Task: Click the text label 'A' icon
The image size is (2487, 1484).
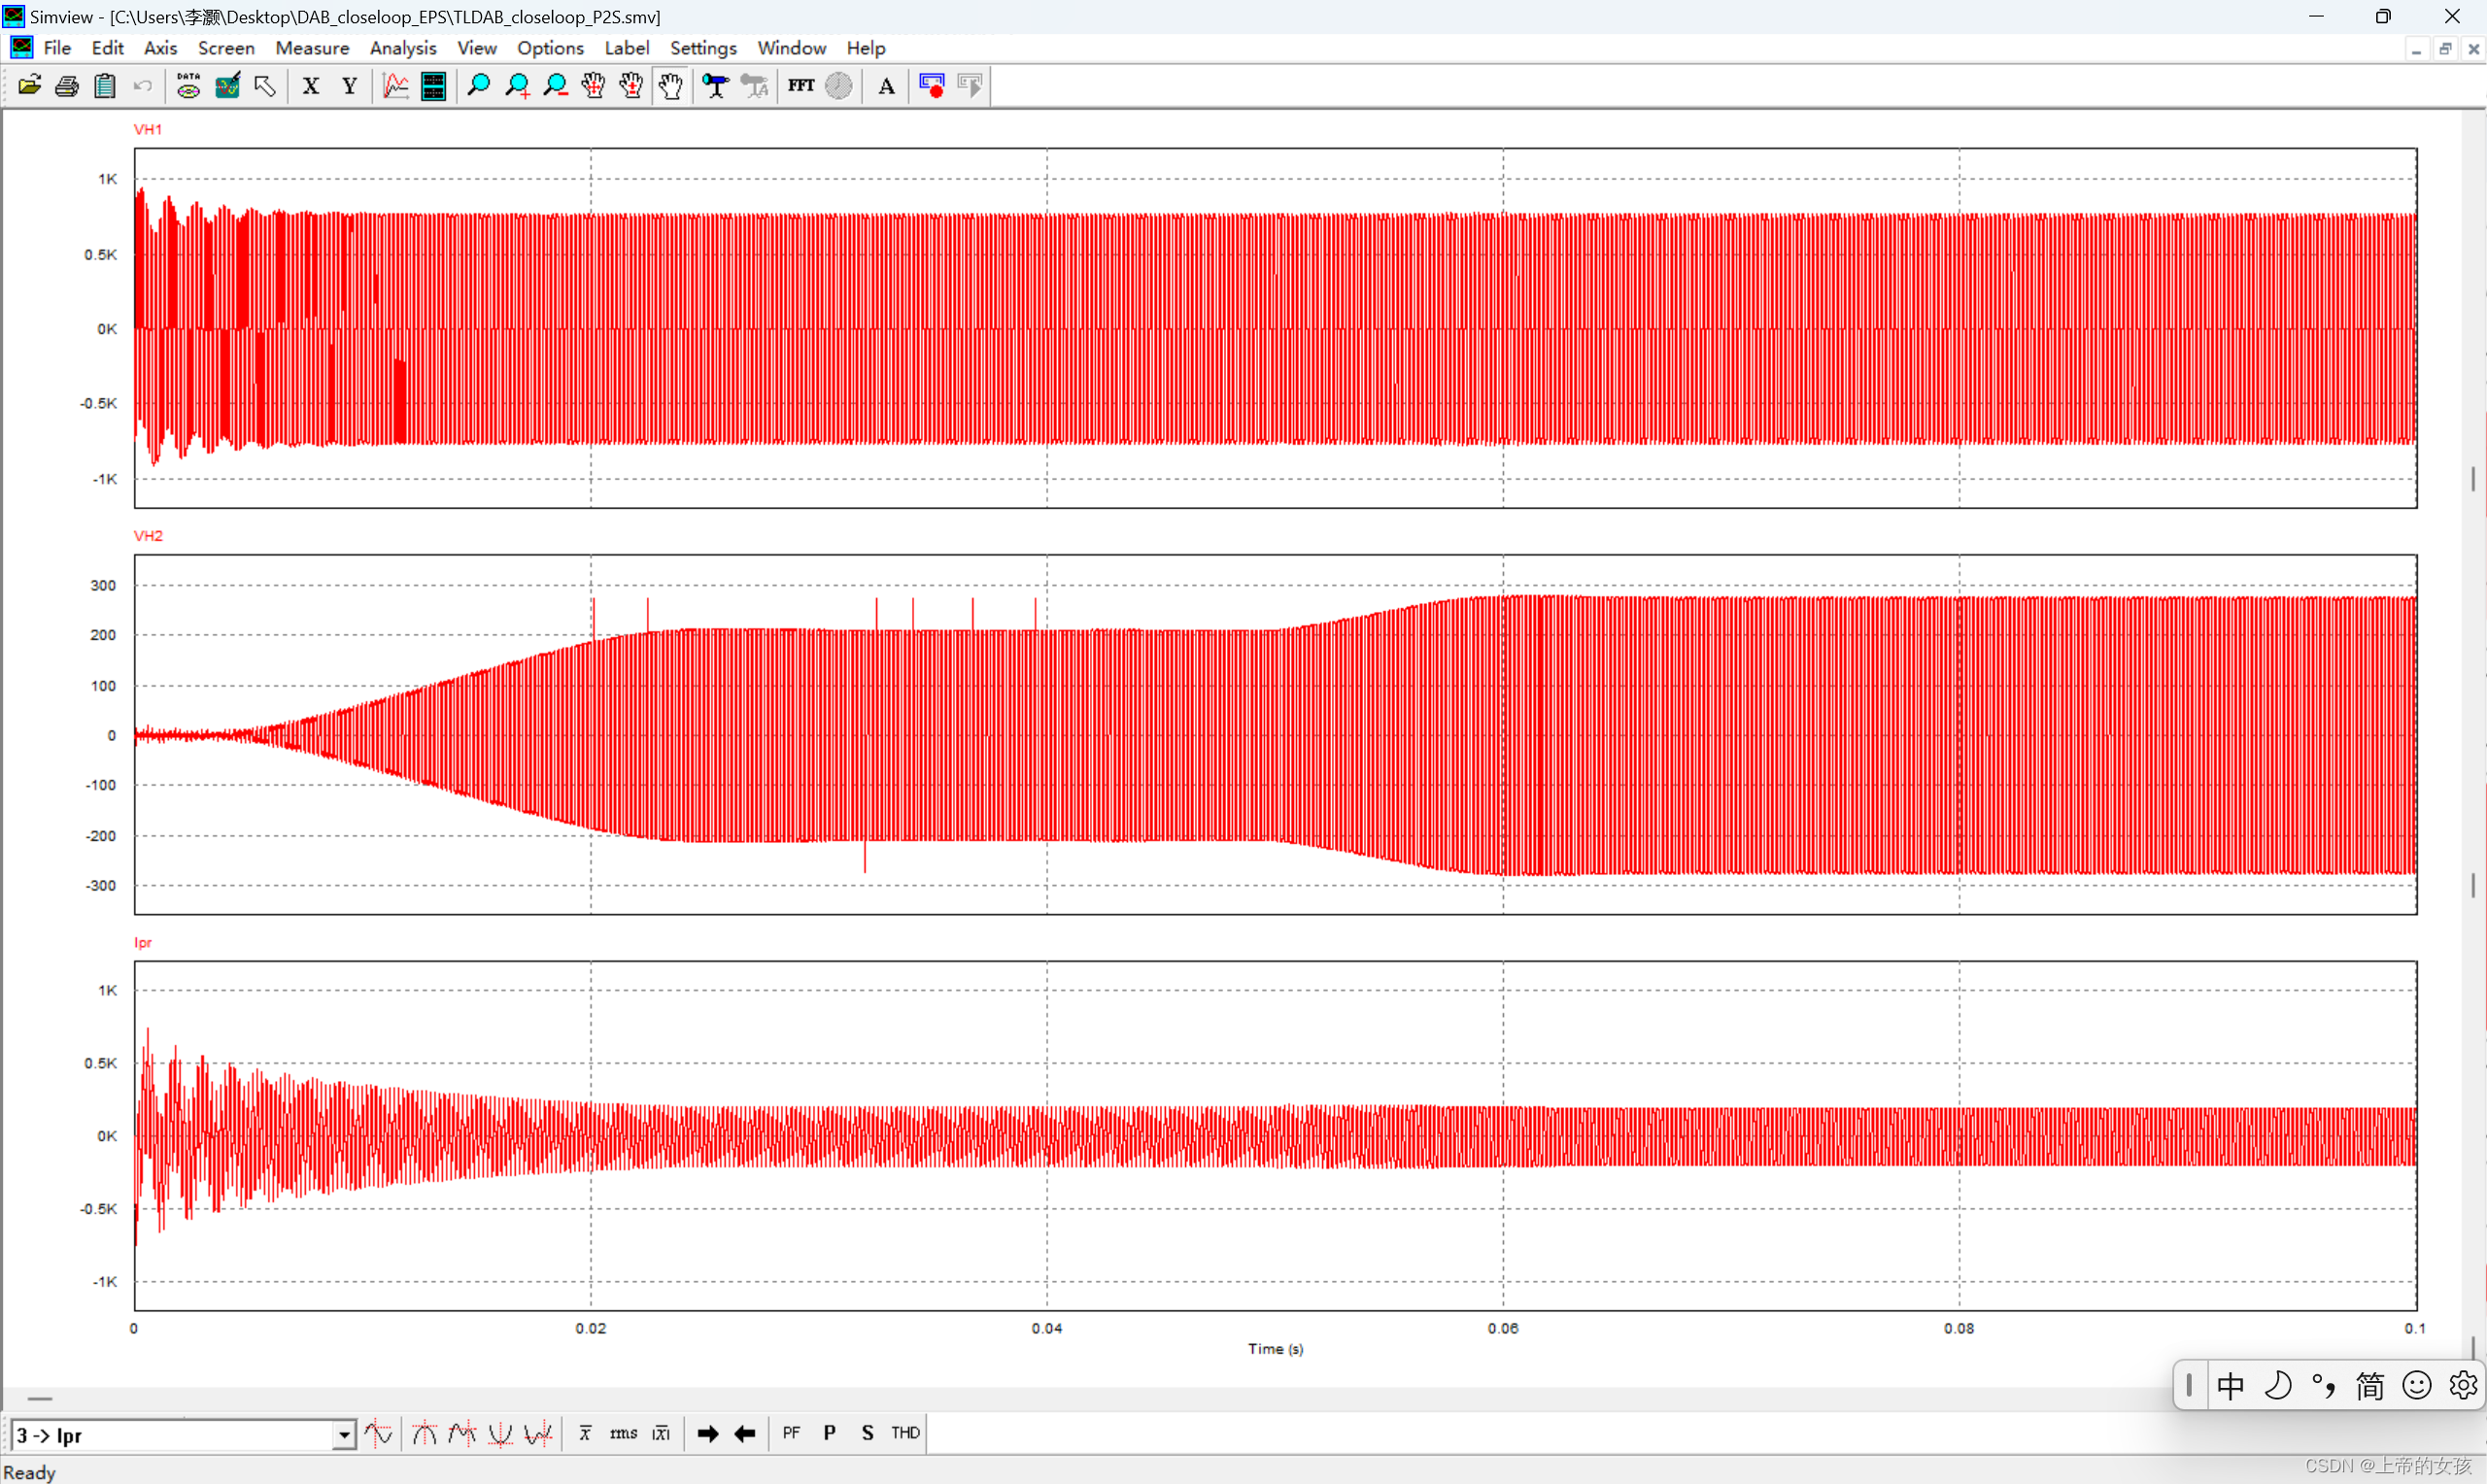Action: coord(886,86)
